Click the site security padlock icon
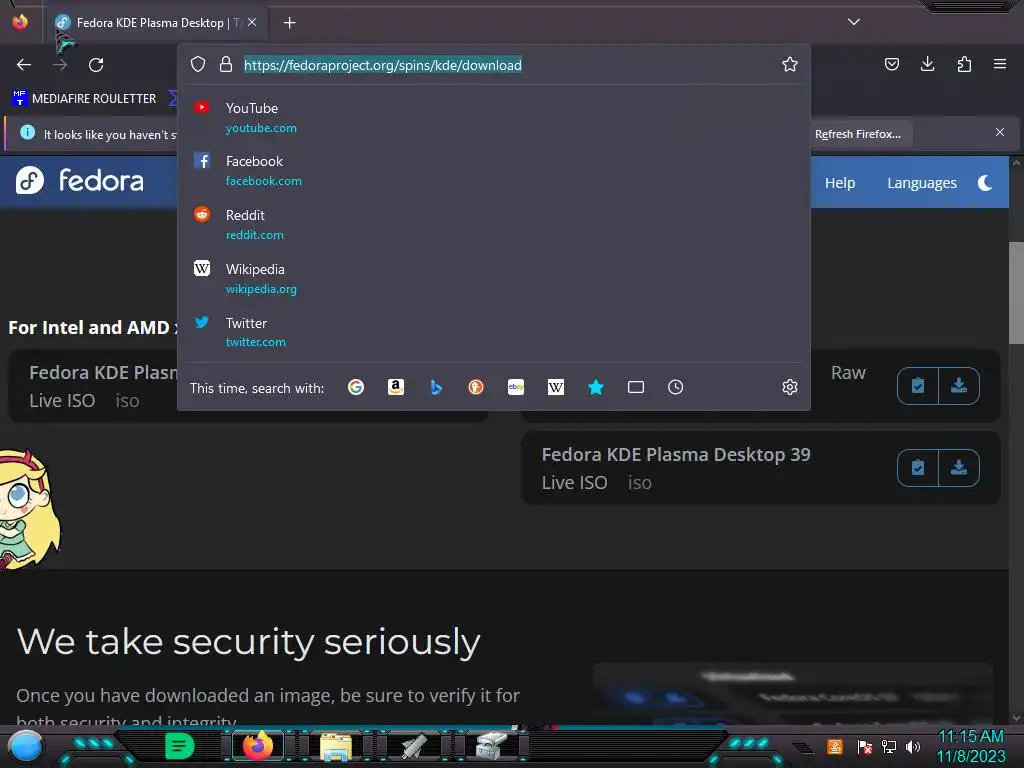Image resolution: width=1024 pixels, height=768 pixels. [226, 64]
